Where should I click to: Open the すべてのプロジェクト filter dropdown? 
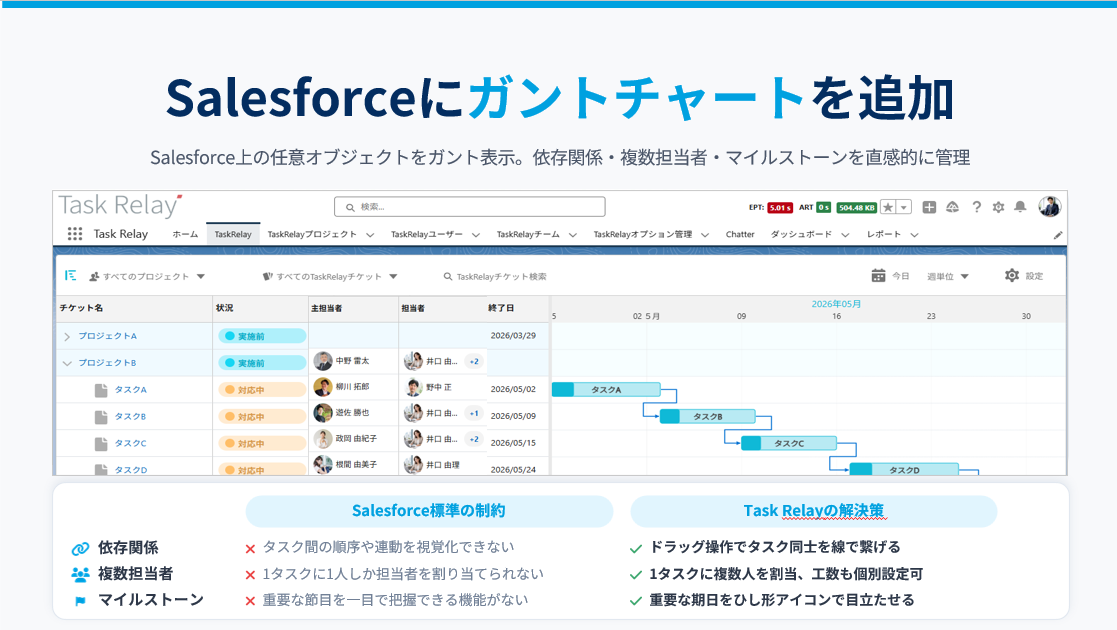coord(201,277)
